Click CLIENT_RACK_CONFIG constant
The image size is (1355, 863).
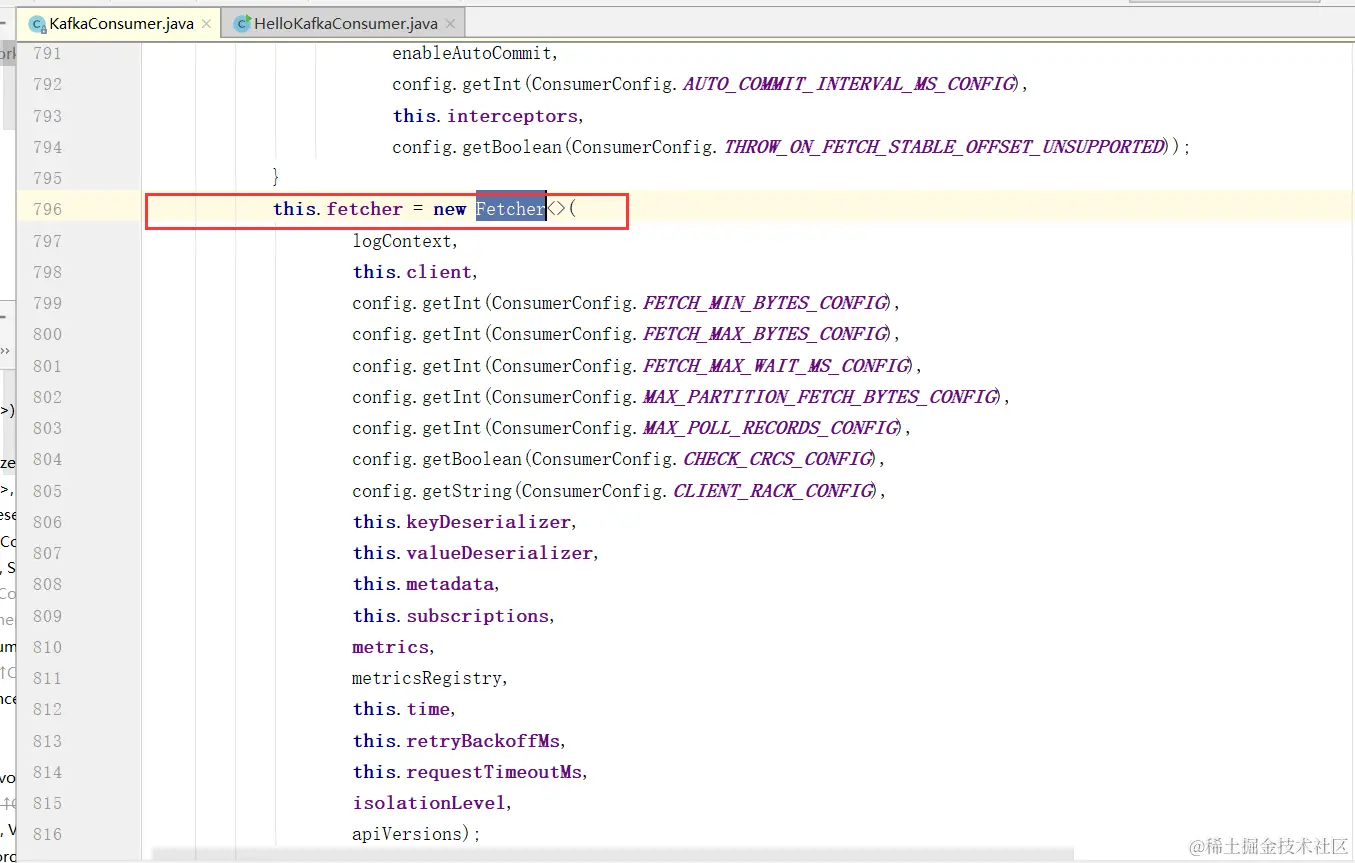[x=774, y=490]
